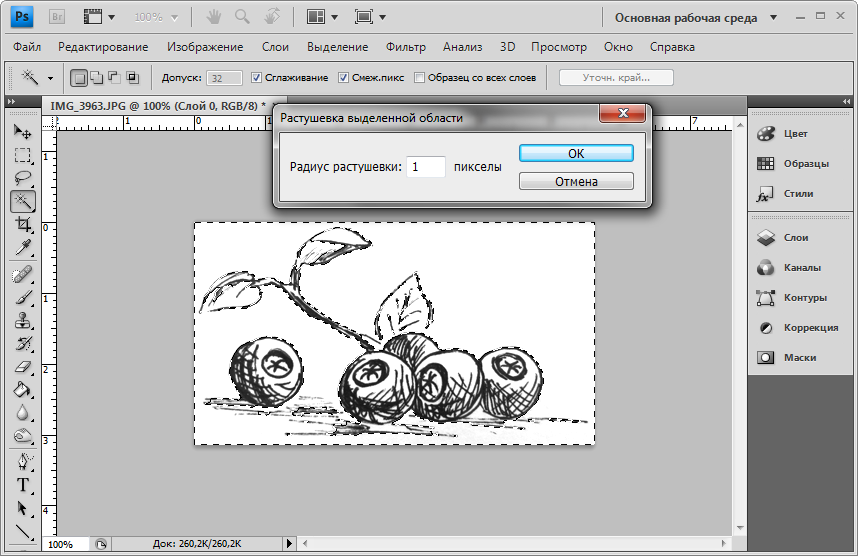Choose Add to selection mode button
The image size is (858, 556).
point(96,78)
